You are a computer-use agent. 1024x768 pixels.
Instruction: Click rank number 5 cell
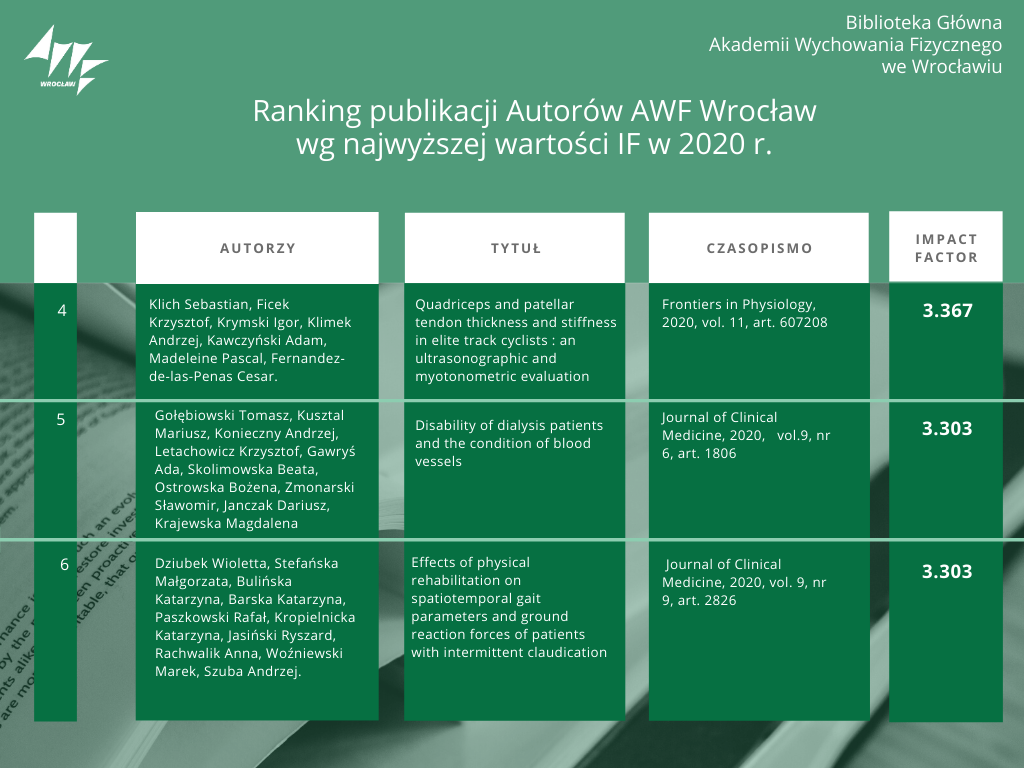coord(56,470)
